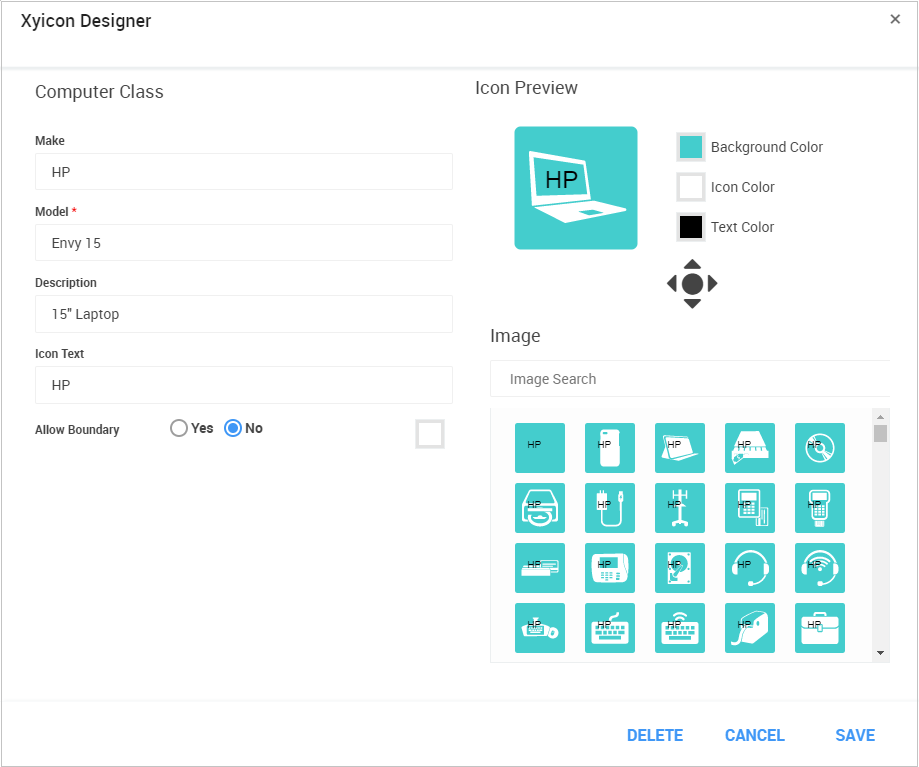Screen dimensions: 919x767
Task: Set Allow Boundary to Yes
Action: tap(179, 428)
